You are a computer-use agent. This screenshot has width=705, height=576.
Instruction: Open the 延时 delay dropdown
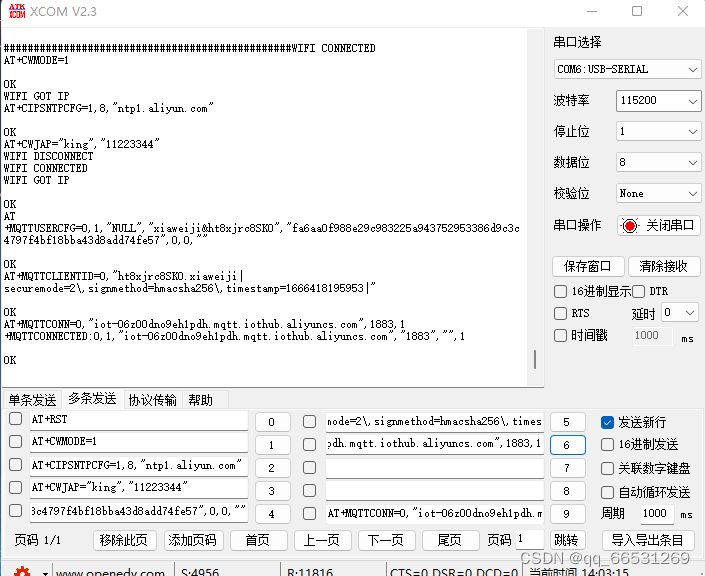(x=679, y=313)
